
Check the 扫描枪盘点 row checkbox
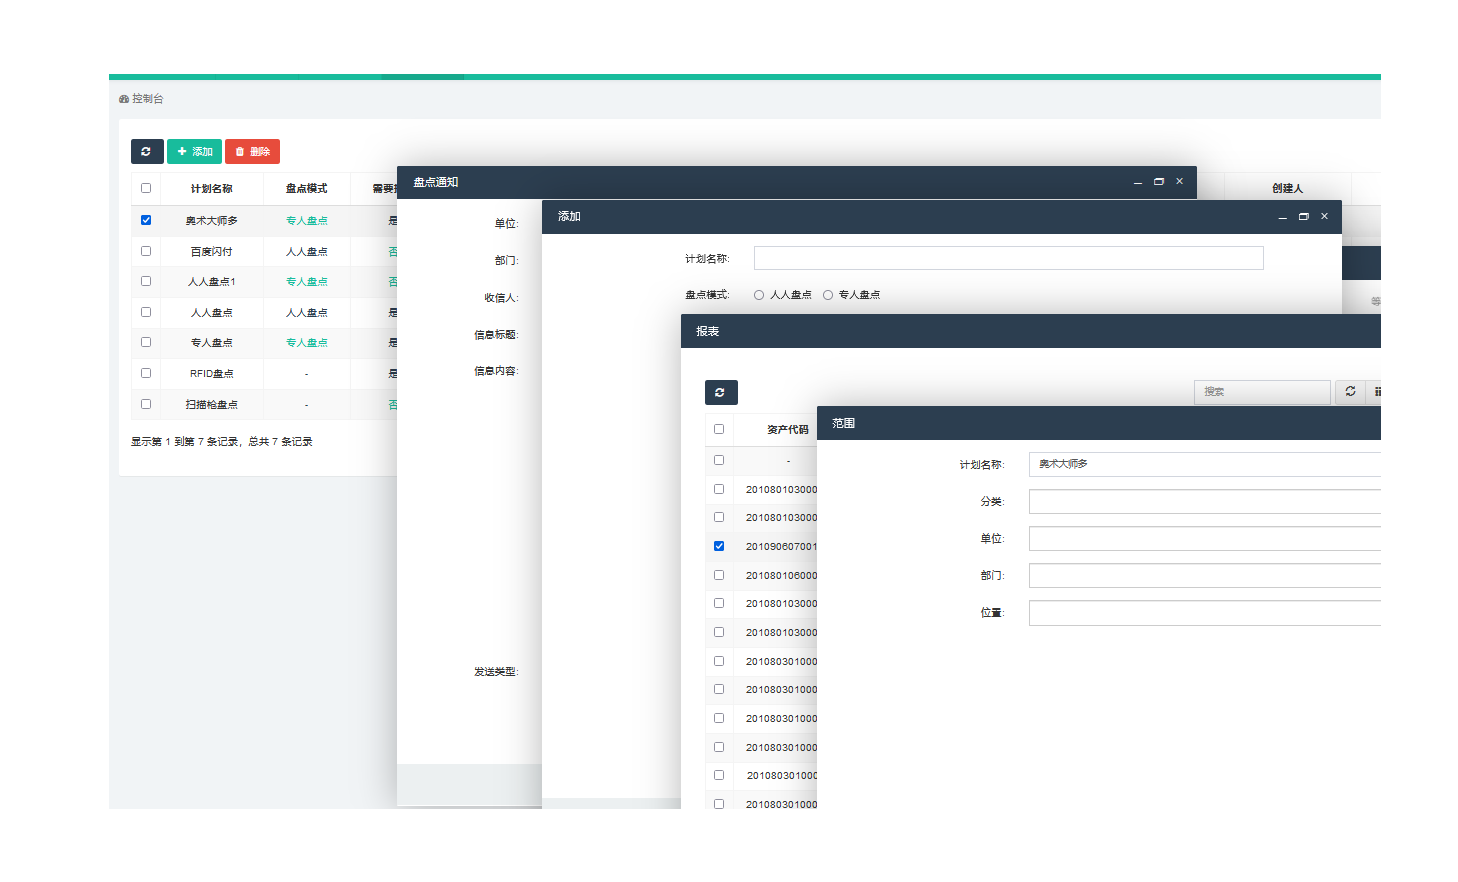pyautogui.click(x=146, y=404)
